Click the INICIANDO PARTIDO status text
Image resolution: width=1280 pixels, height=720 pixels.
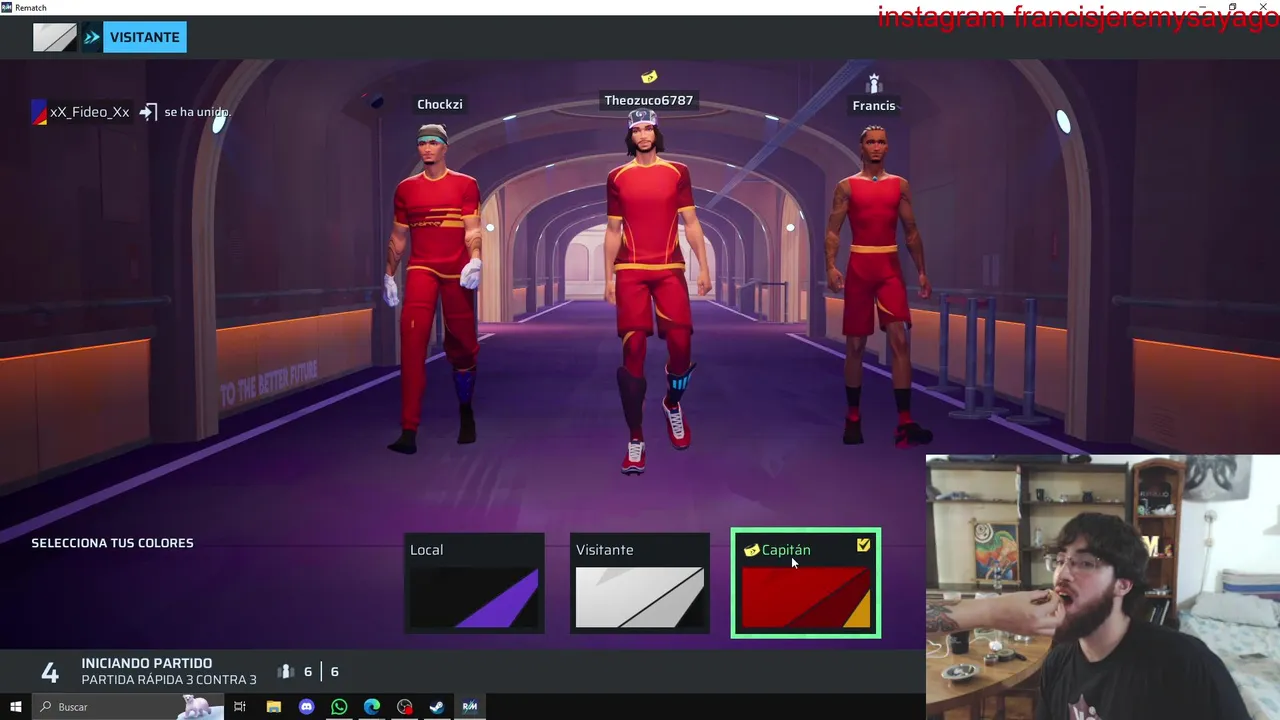(x=147, y=663)
